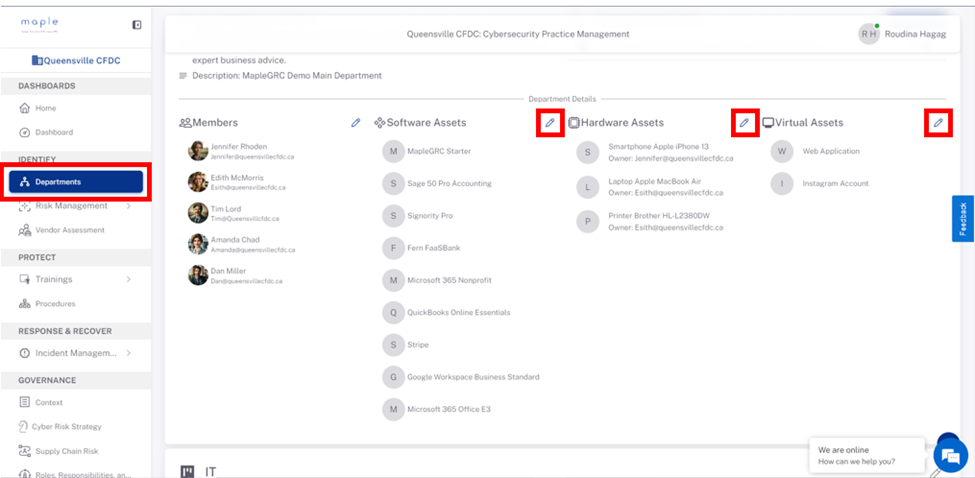The height and width of the screenshot is (478, 975).
Task: Click the Fern FaaSBank 'F' badge
Action: (x=393, y=248)
